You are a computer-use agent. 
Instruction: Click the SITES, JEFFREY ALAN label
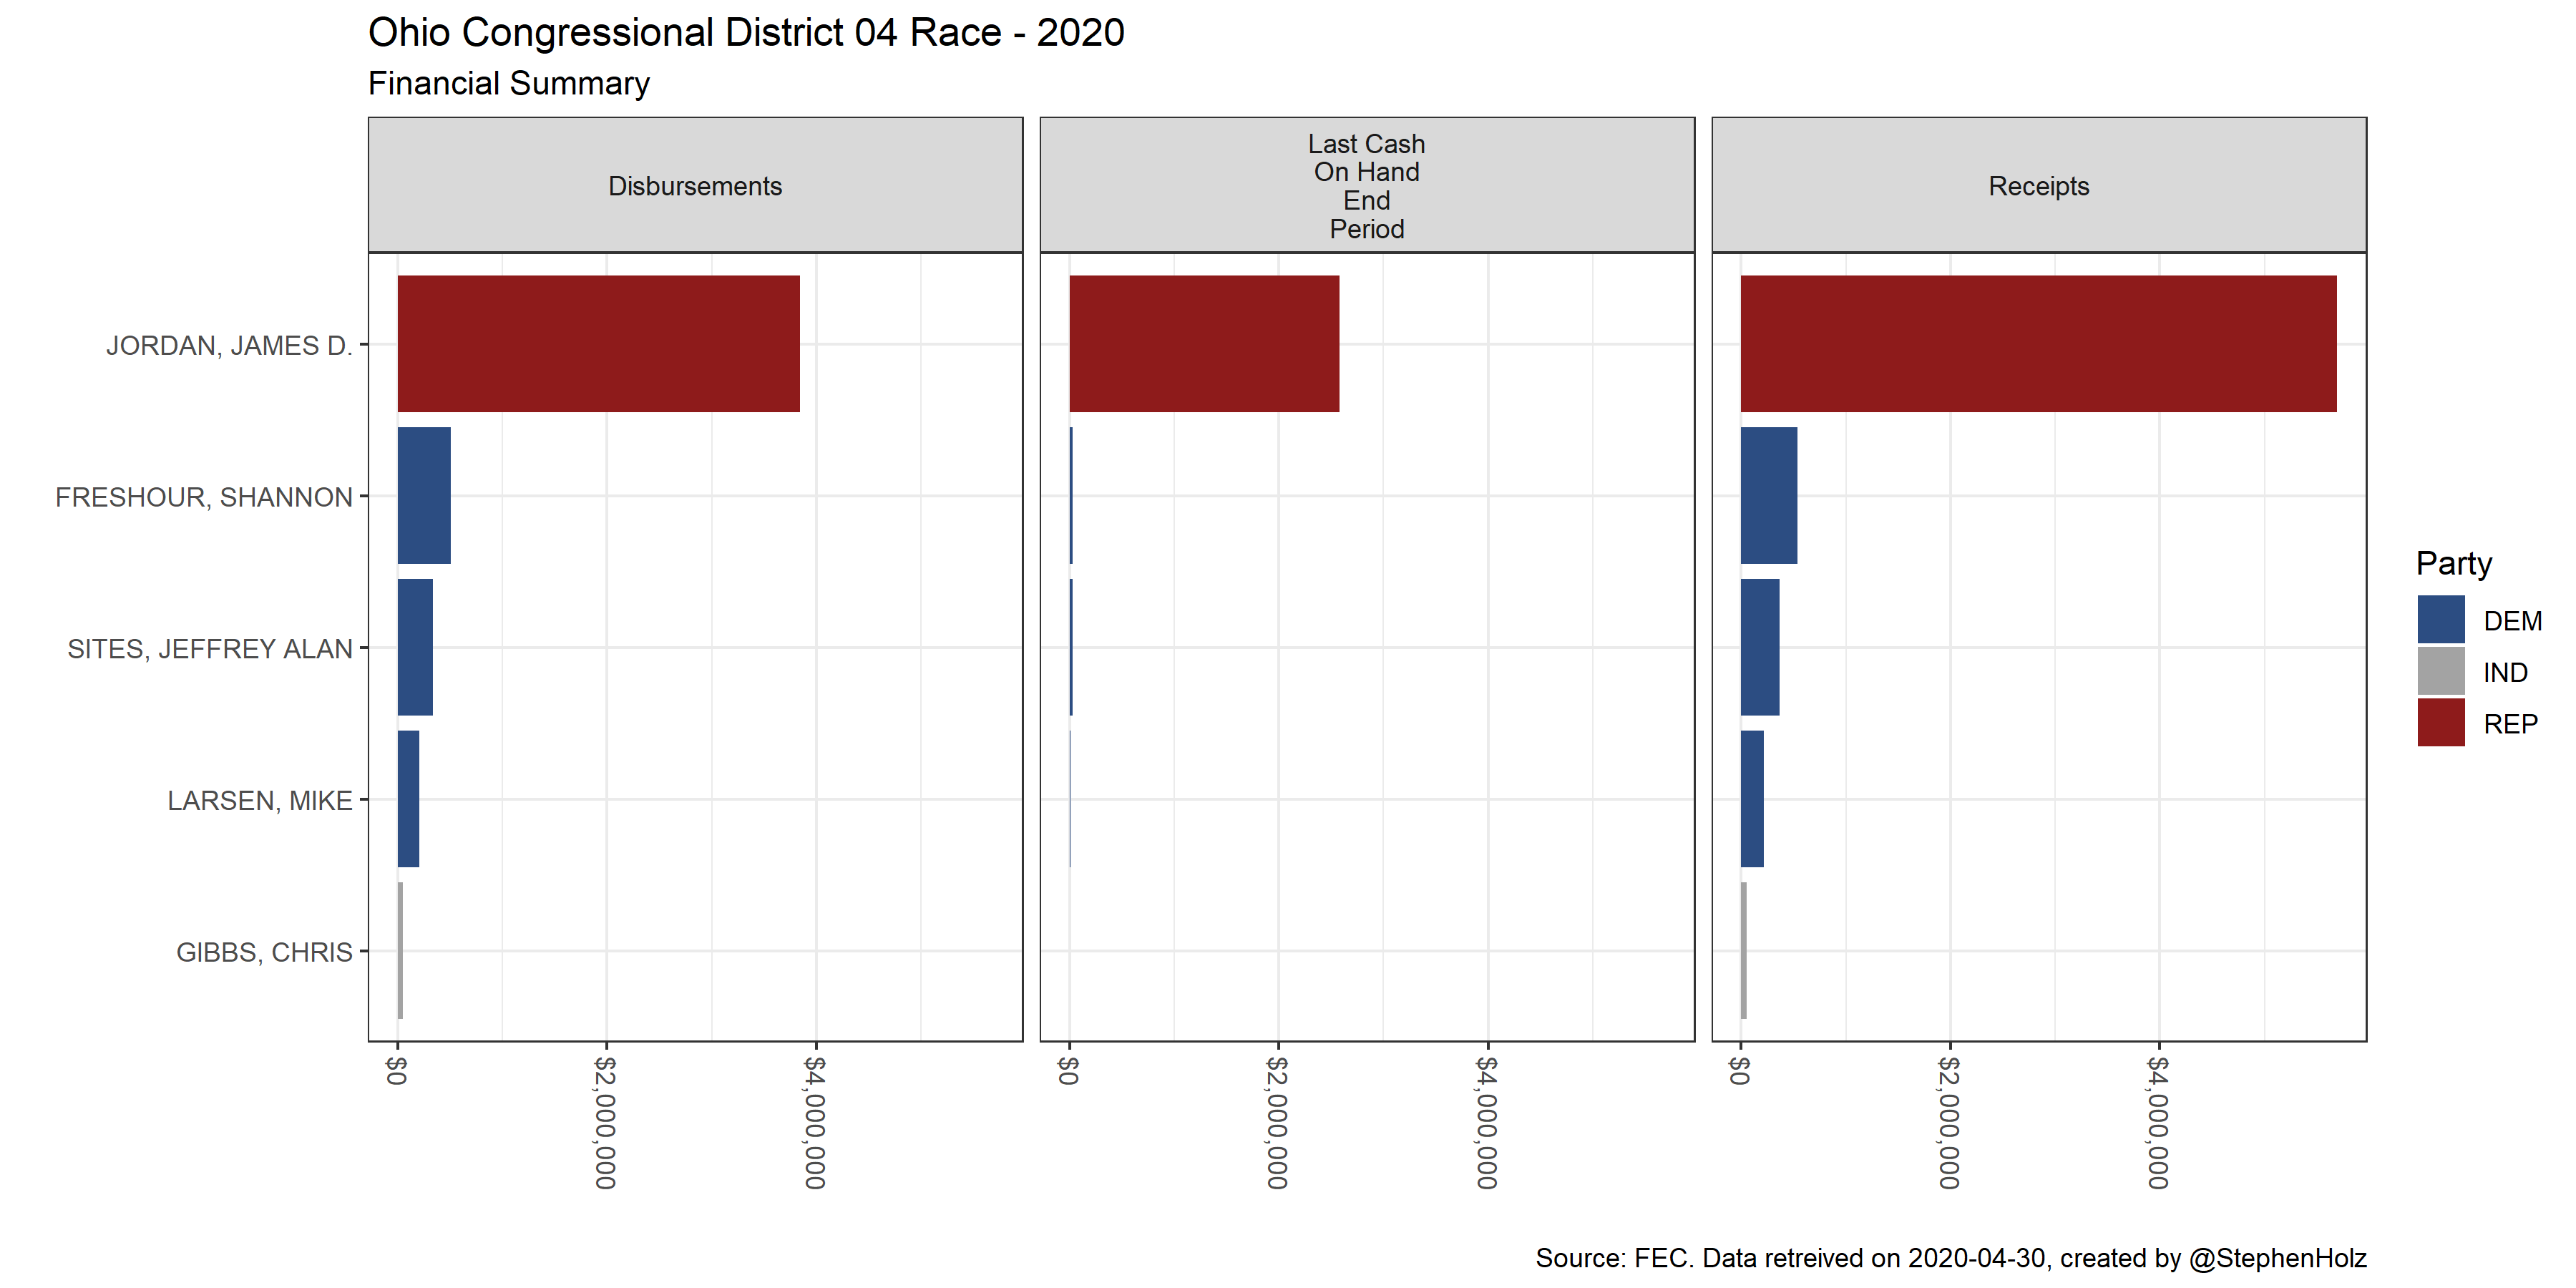(210, 649)
